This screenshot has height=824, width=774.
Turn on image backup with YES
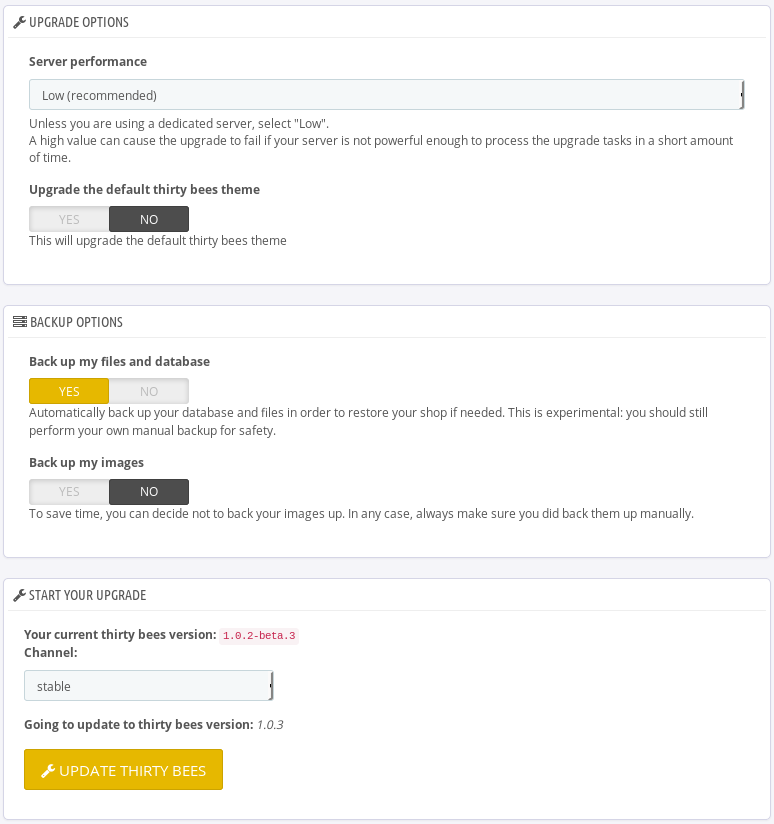click(x=69, y=492)
